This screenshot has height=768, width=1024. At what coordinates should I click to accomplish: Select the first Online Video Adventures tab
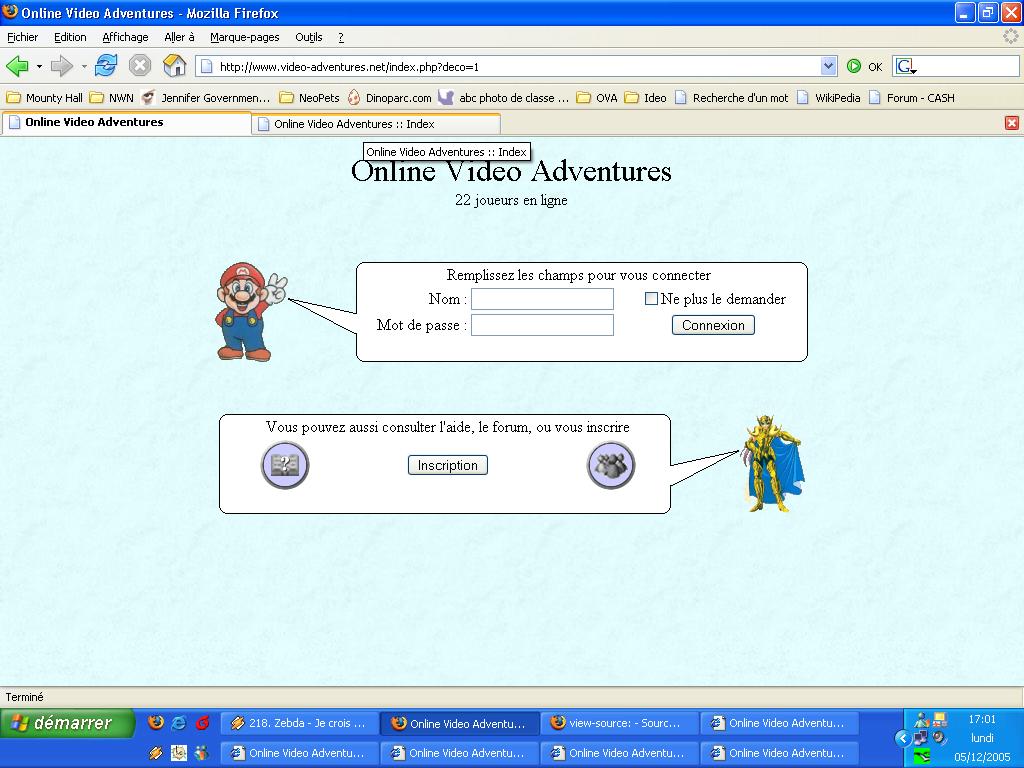(127, 123)
